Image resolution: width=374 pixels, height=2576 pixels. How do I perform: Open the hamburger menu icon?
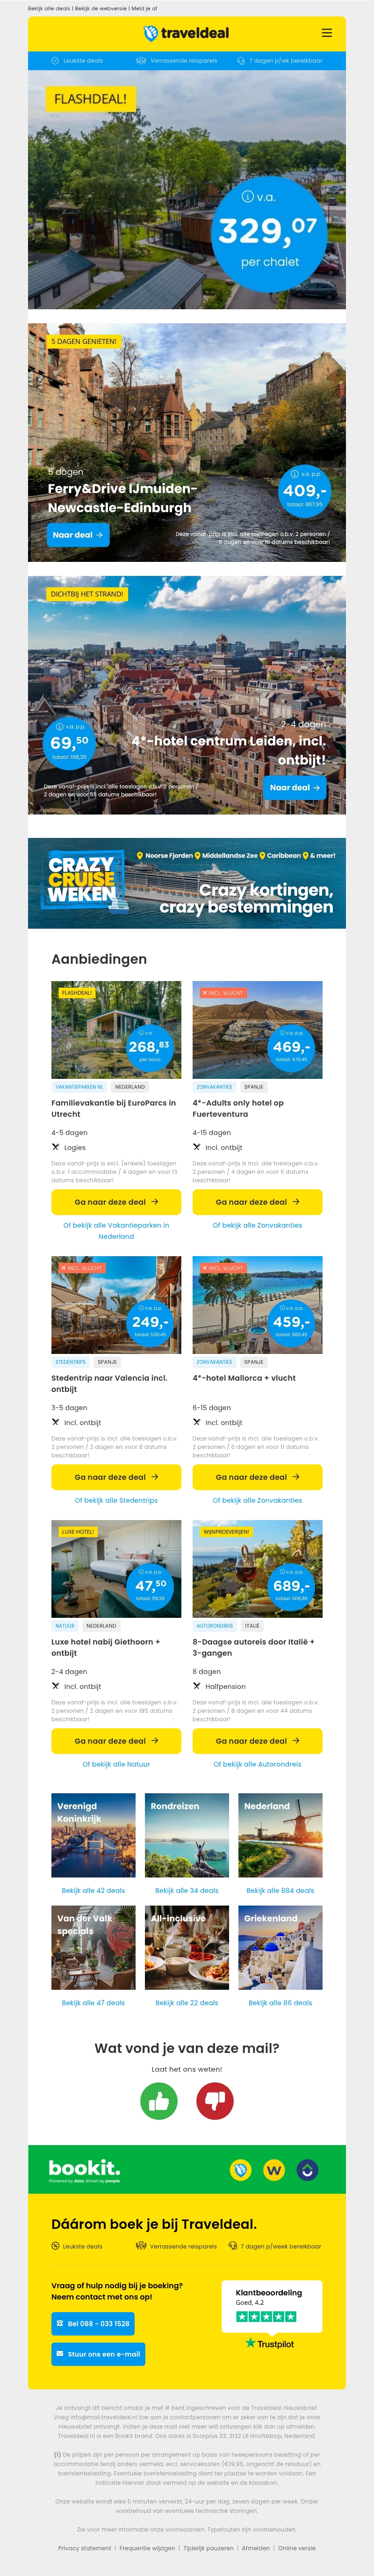pyautogui.click(x=326, y=33)
